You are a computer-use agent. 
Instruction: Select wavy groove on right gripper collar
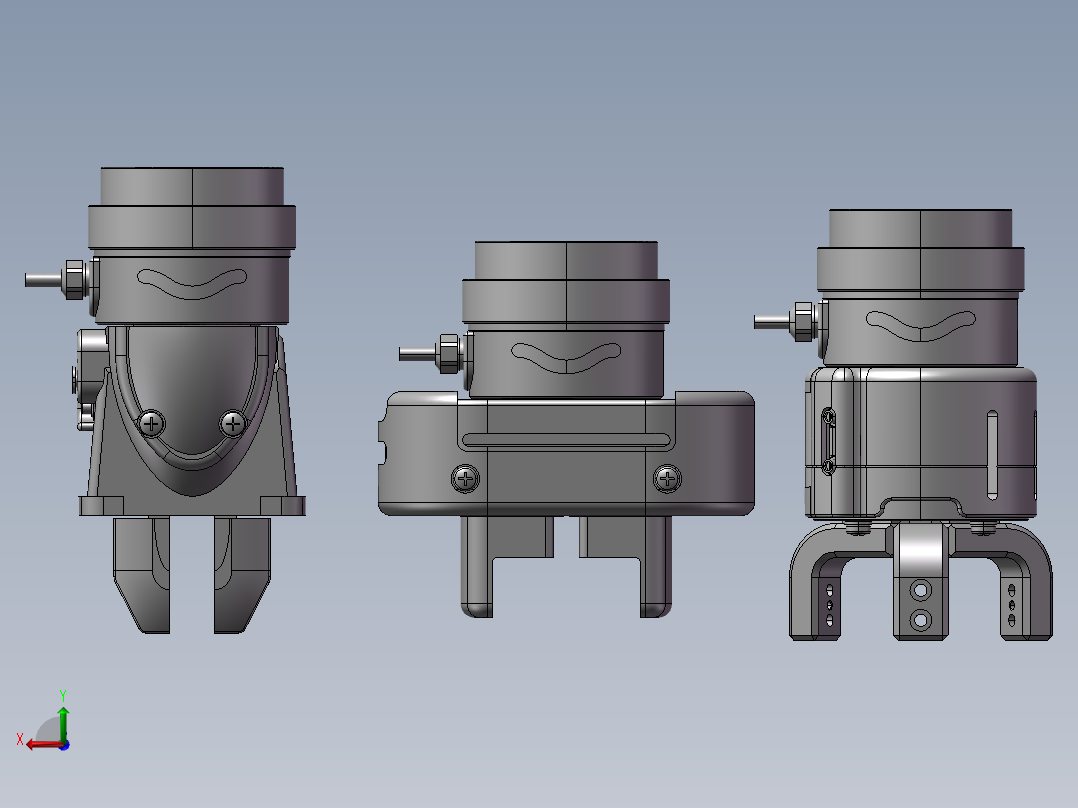click(x=921, y=325)
